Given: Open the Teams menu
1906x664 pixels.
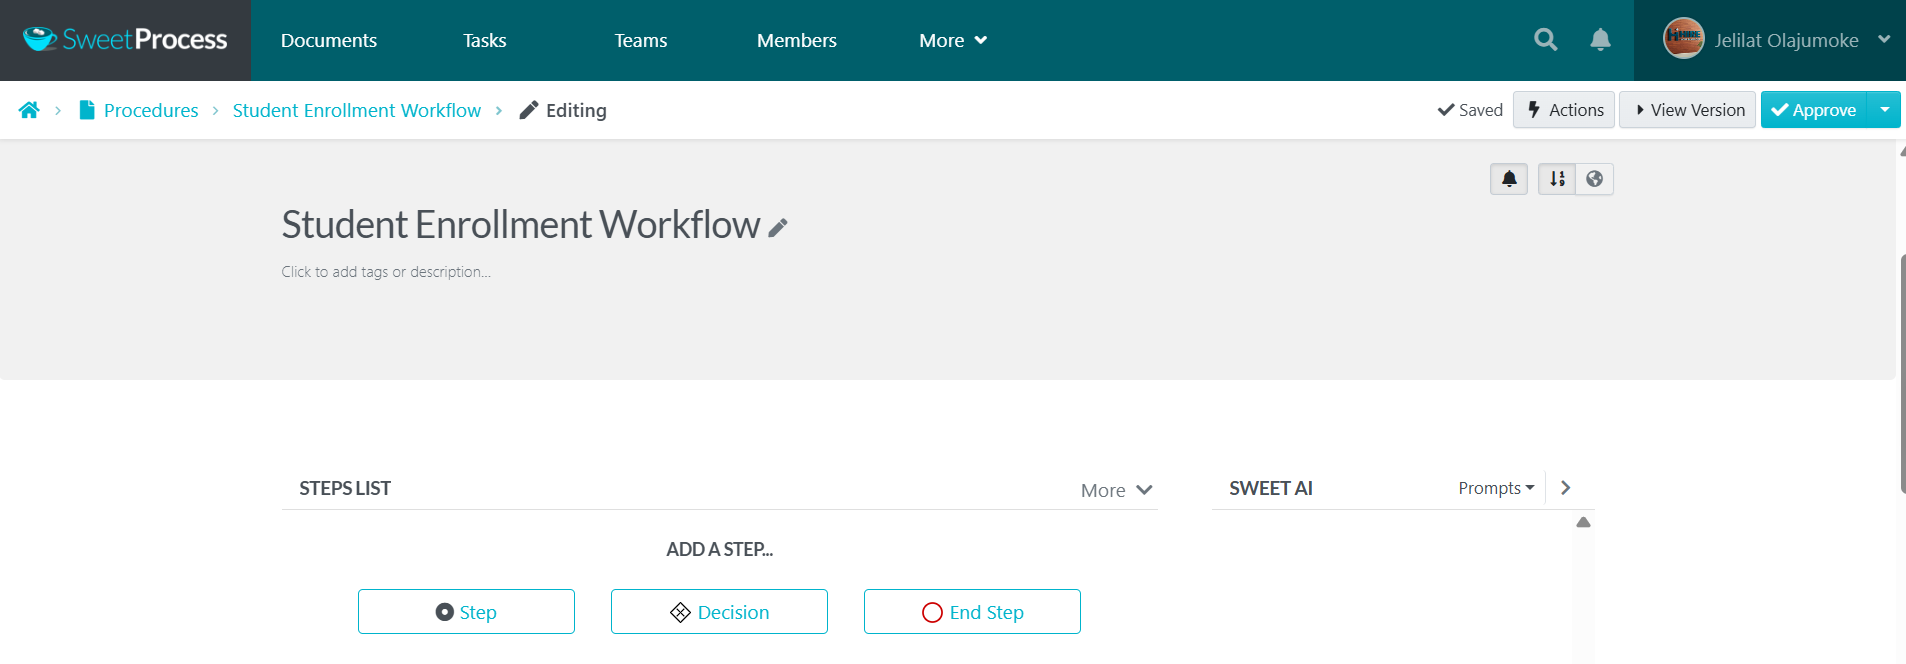Looking at the screenshot, I should [641, 40].
